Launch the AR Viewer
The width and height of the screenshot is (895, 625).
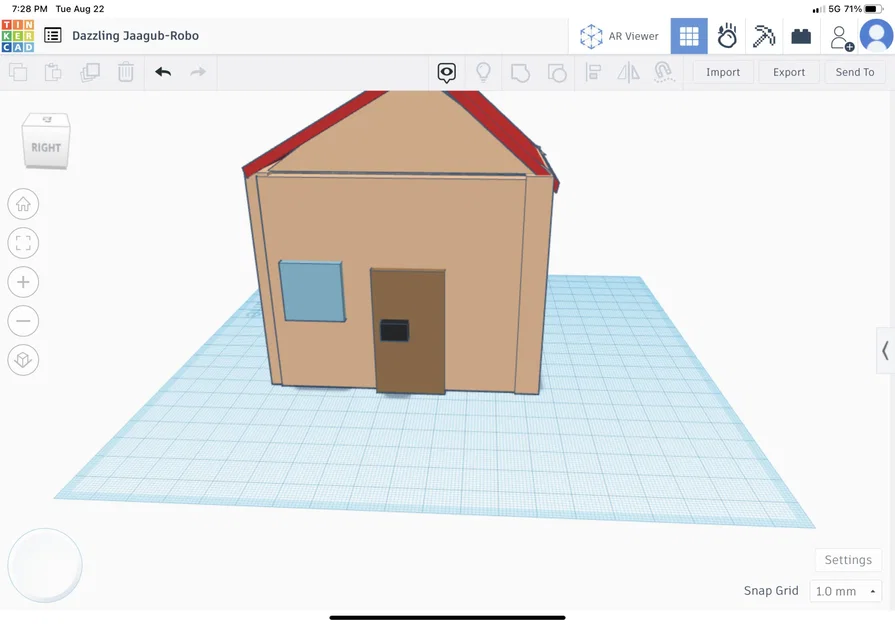619,36
